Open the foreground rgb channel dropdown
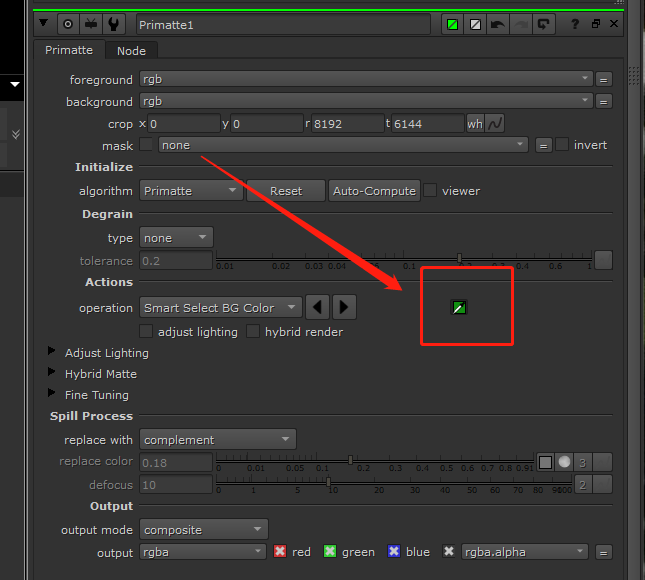The width and height of the screenshot is (645, 580). (366, 79)
